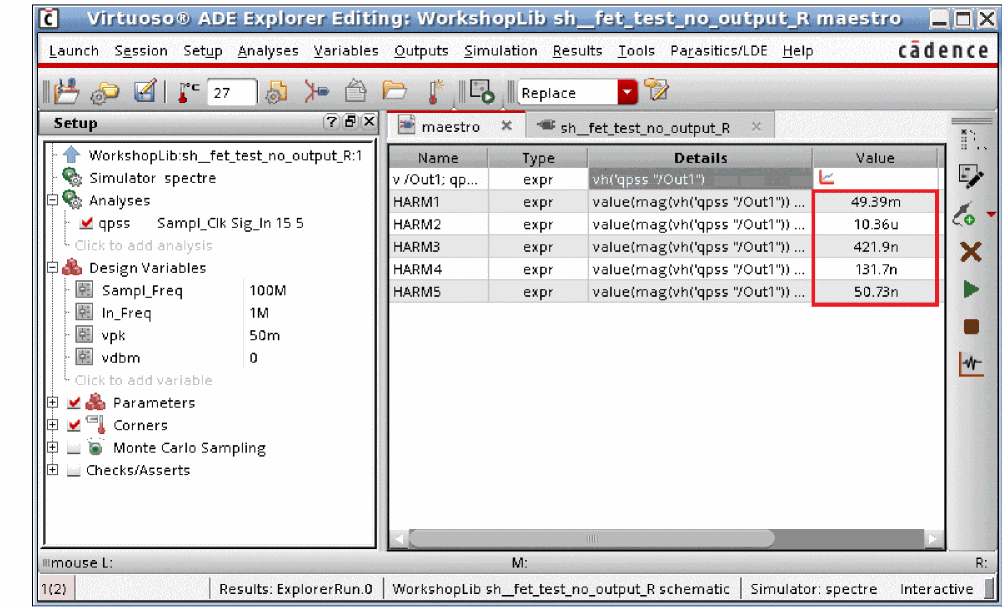Open the Simulation menu
The height and width of the screenshot is (609, 1003).
[x=500, y=51]
